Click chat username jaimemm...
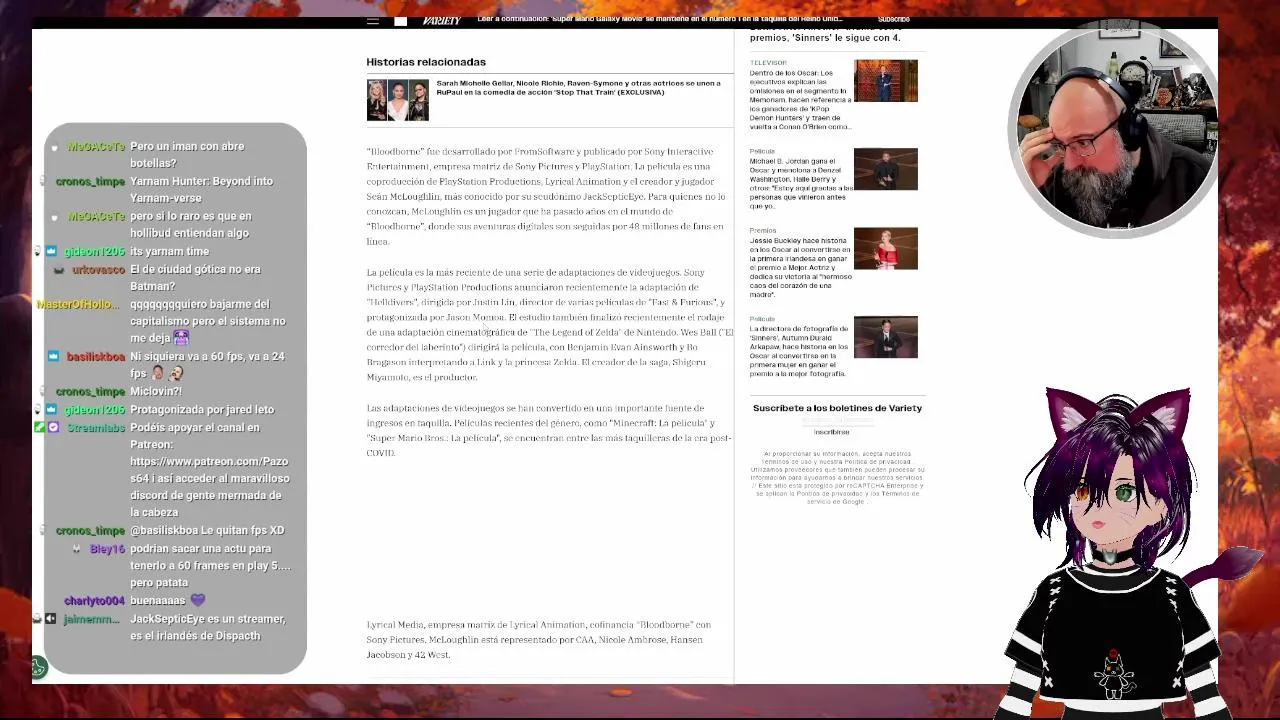This screenshot has width=1280, height=720. [x=91, y=619]
